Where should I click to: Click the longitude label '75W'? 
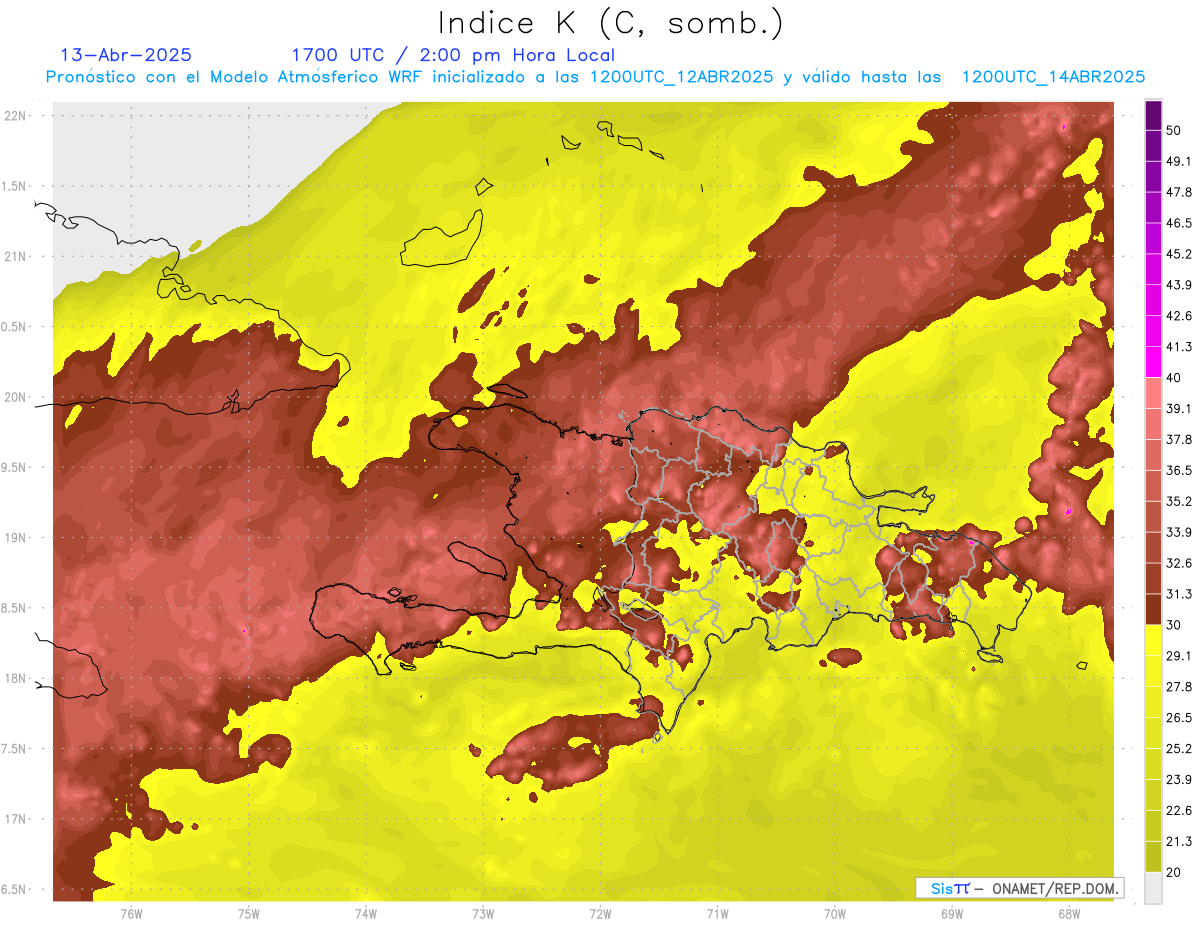pos(249,914)
